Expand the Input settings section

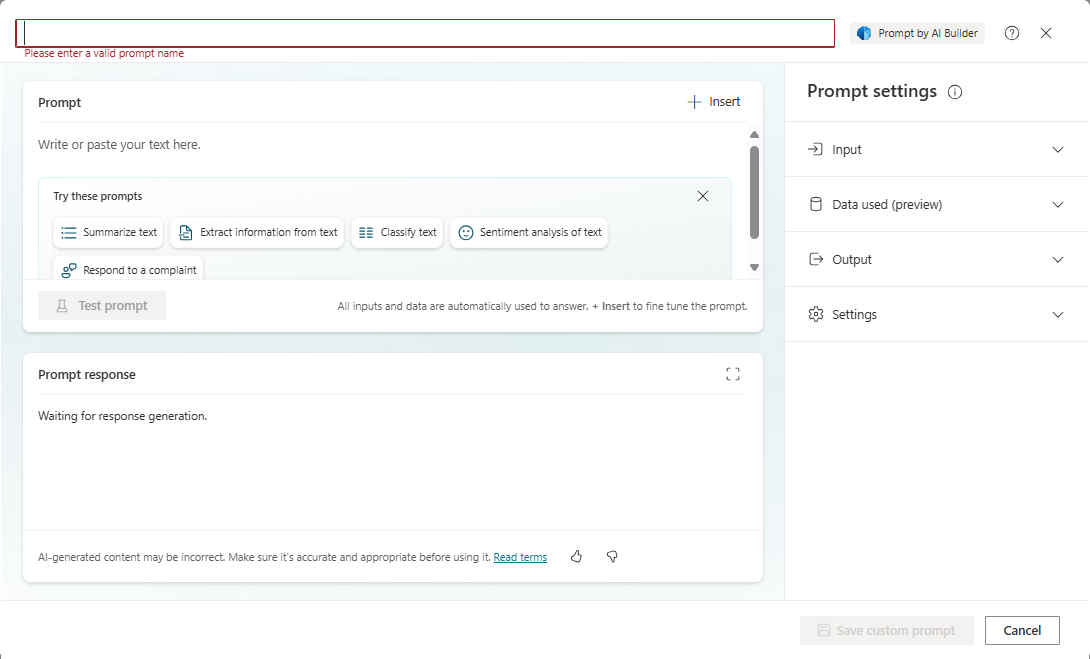pos(936,150)
